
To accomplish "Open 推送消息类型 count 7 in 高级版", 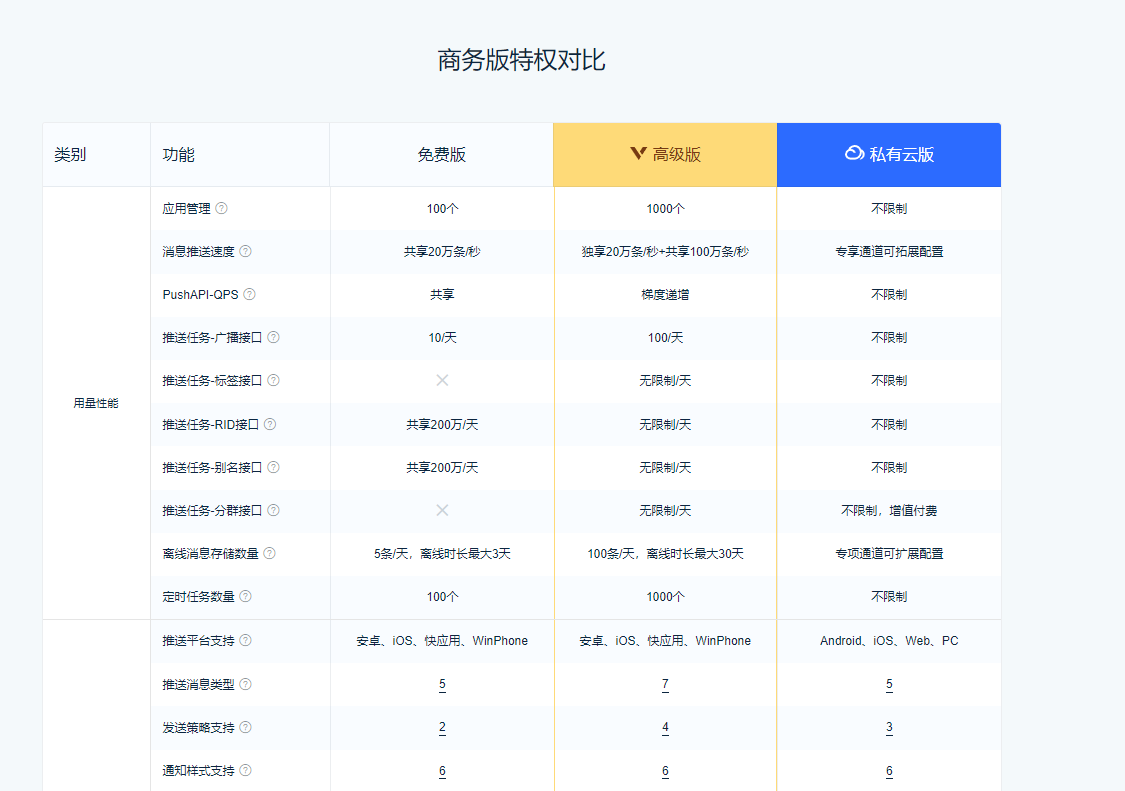I will (665, 684).
